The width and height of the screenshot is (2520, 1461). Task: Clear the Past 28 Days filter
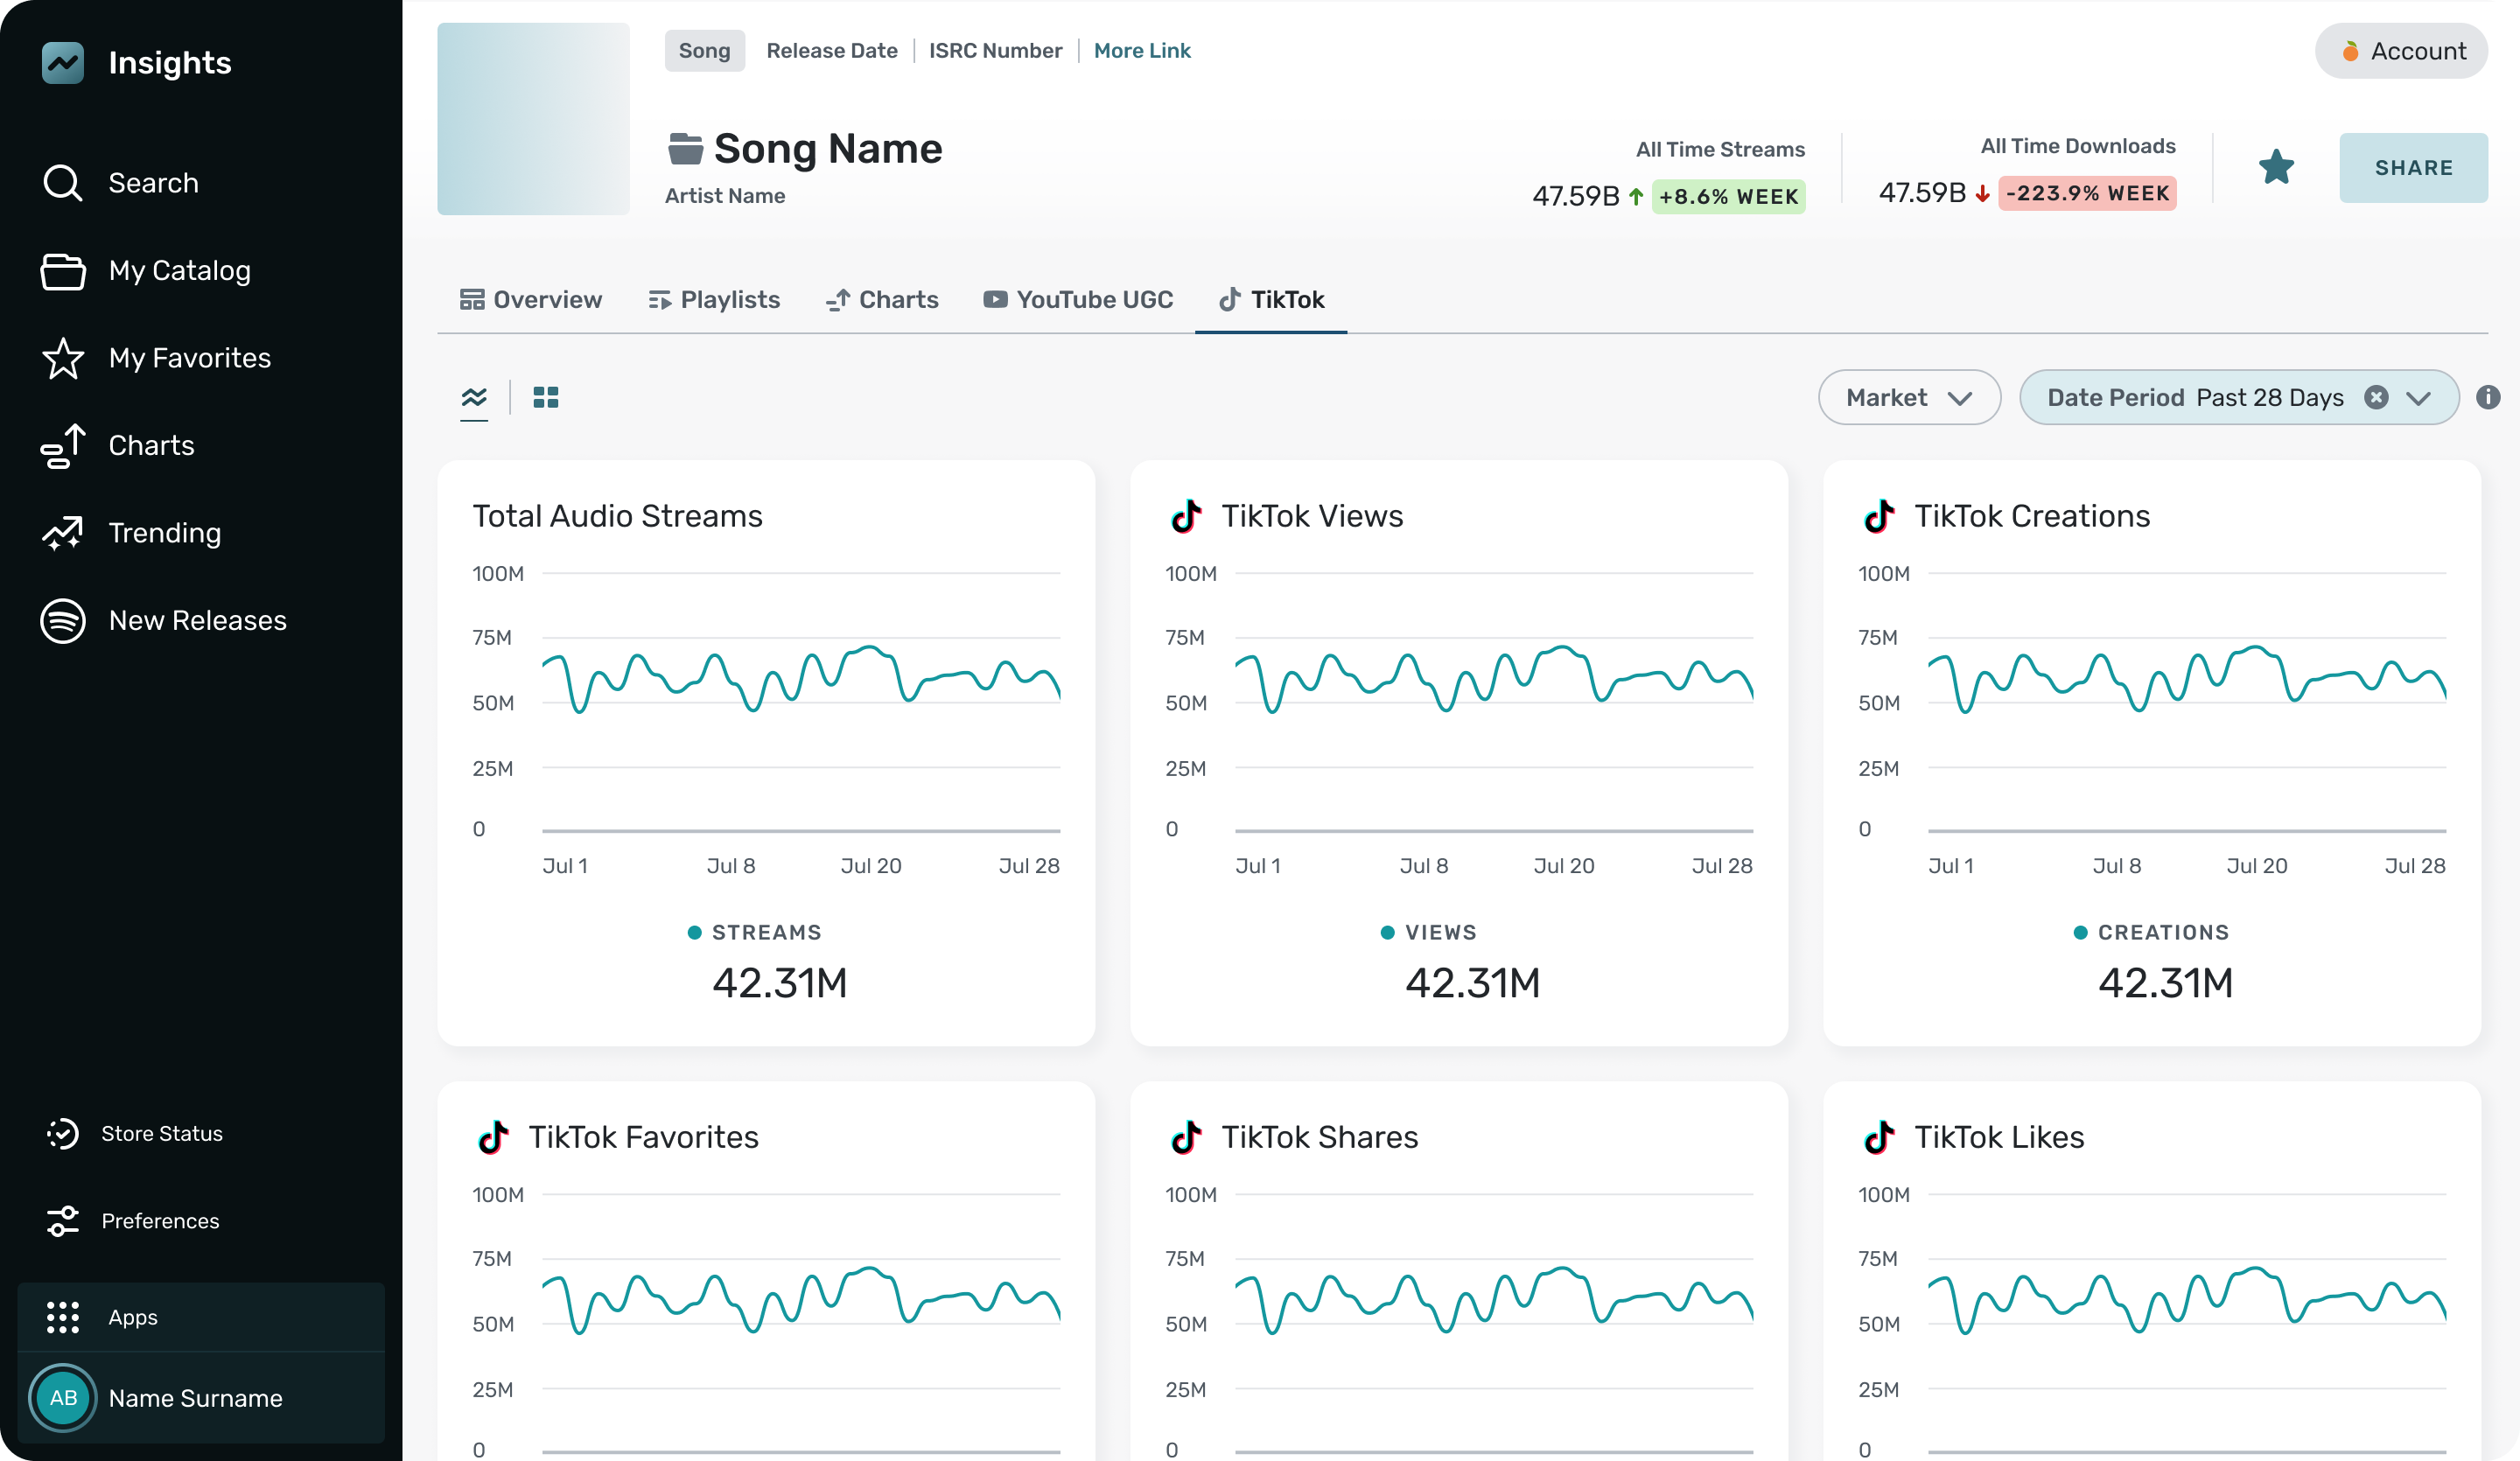(2376, 397)
